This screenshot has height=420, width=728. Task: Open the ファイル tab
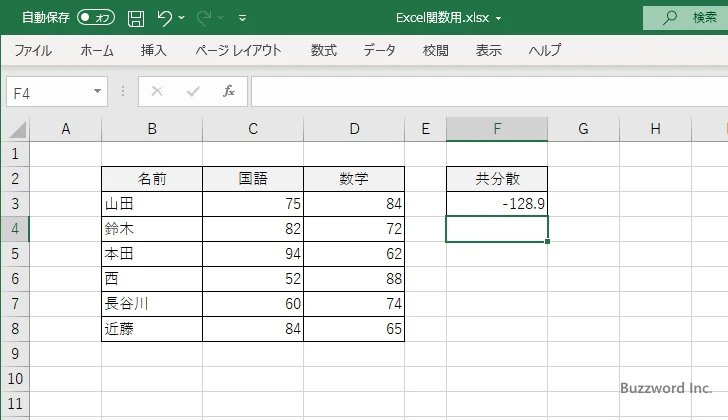click(33, 50)
